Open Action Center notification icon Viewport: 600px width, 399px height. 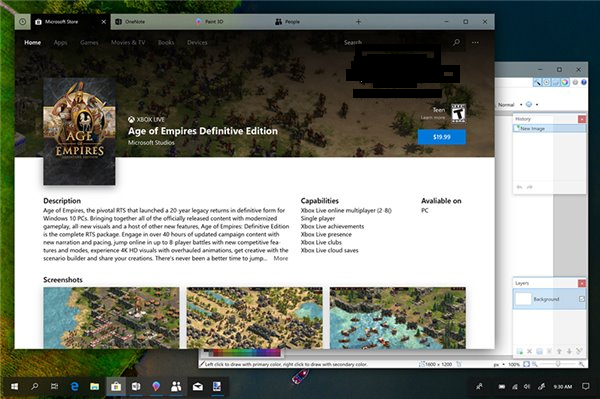click(585, 386)
